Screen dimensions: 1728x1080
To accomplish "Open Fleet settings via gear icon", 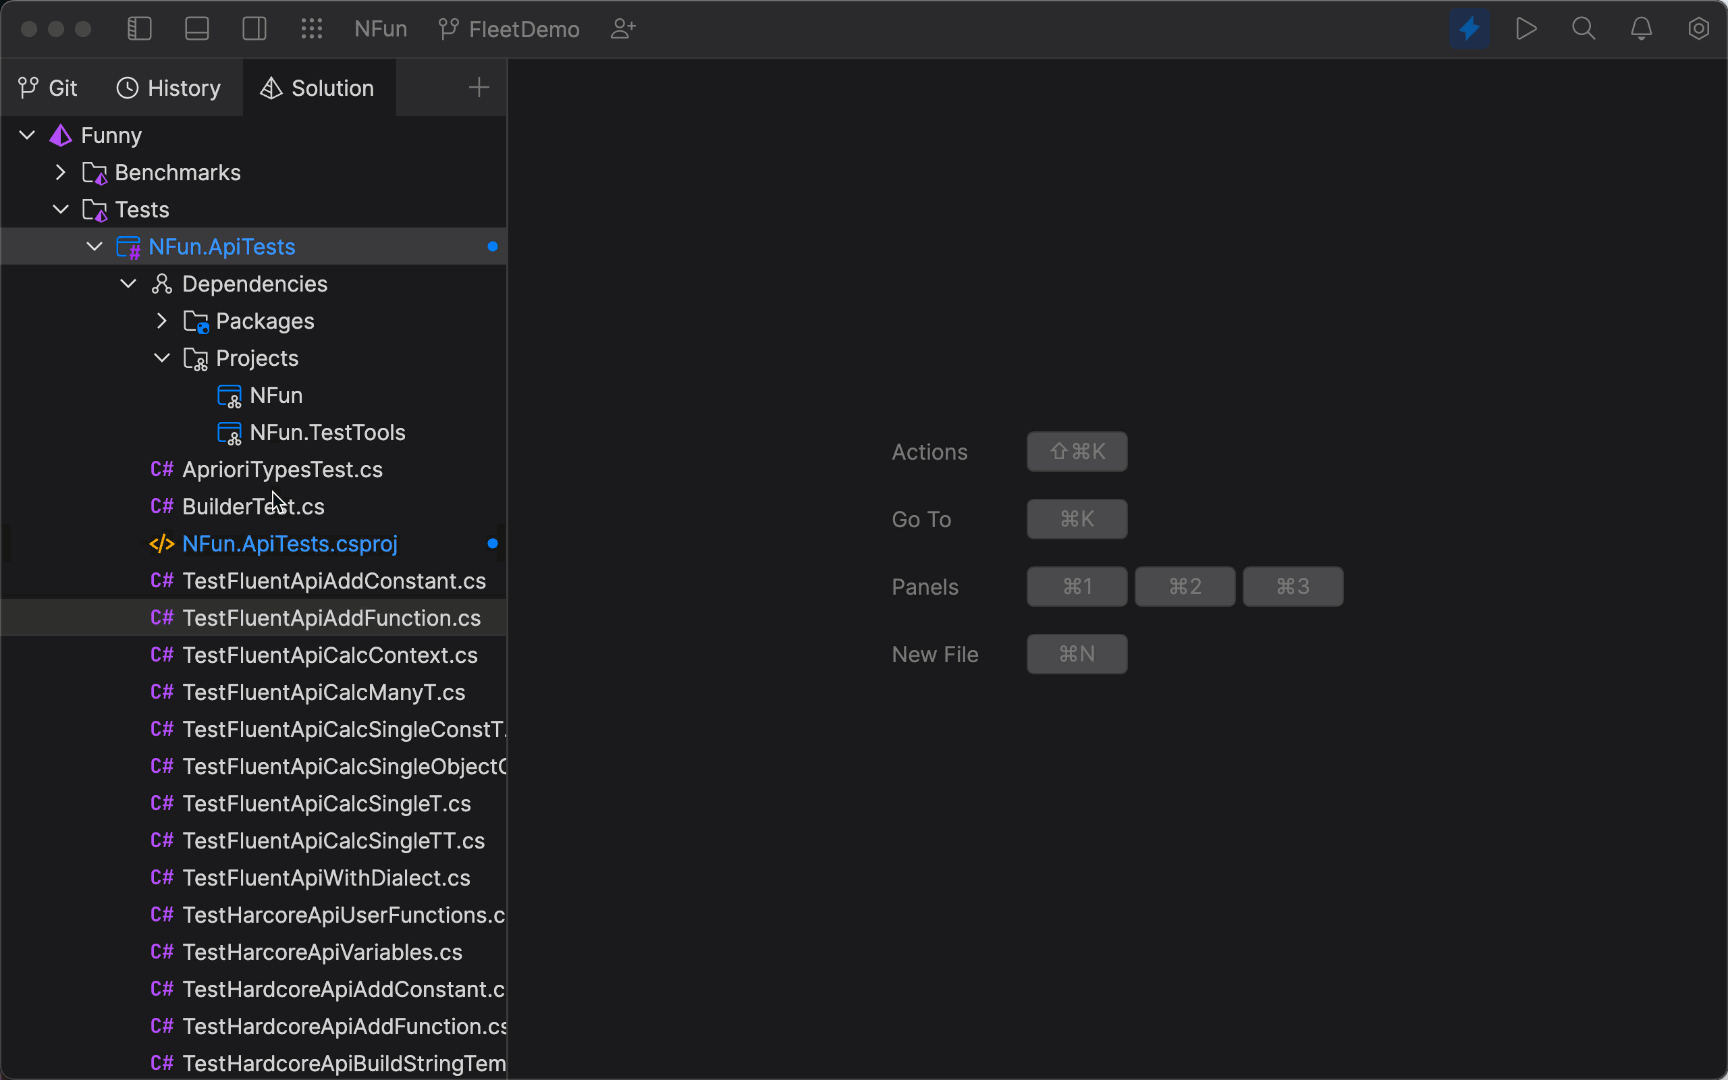I will click(1699, 28).
